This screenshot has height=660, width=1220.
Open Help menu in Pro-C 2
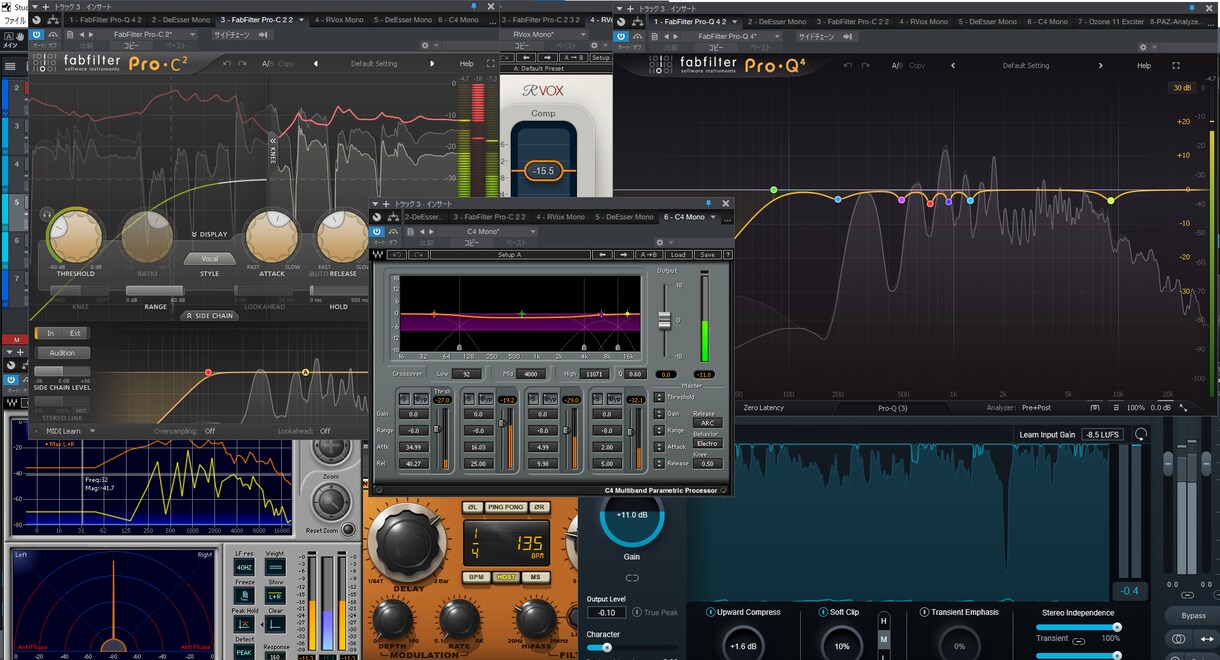[x=466, y=64]
